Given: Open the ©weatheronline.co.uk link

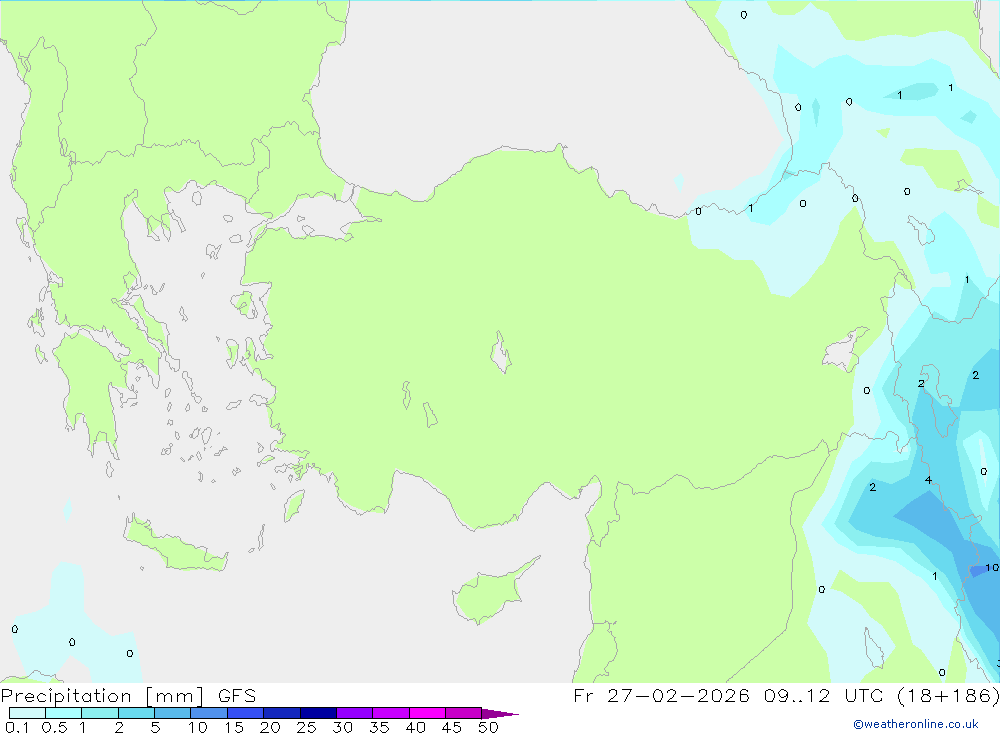Looking at the screenshot, I should tap(916, 724).
